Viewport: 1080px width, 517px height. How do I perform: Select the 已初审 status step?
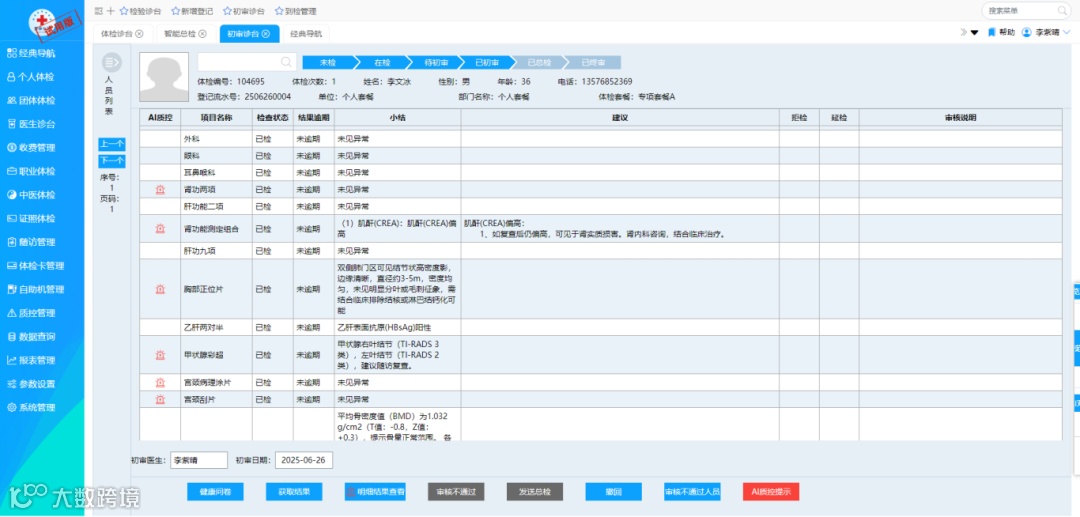(487, 62)
